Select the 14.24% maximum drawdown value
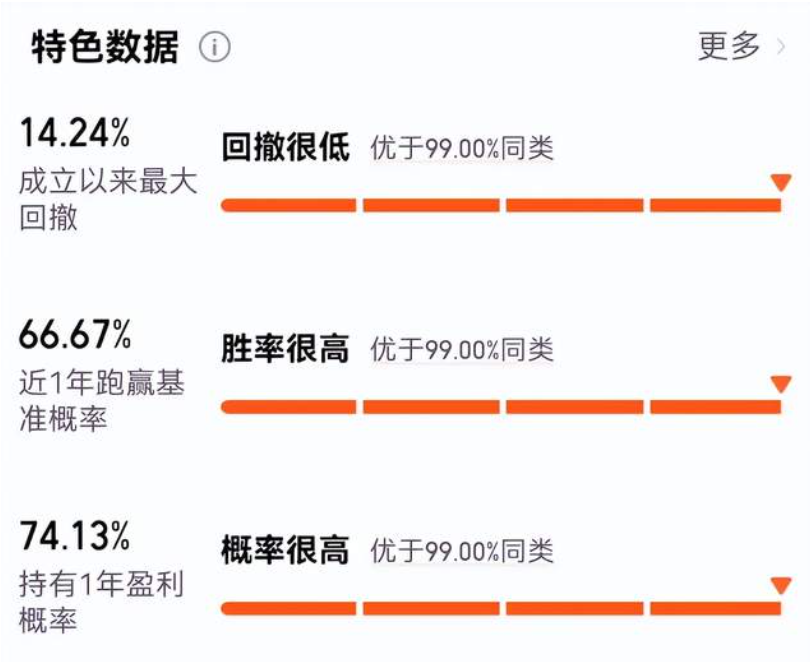810x662 pixels. point(75,133)
